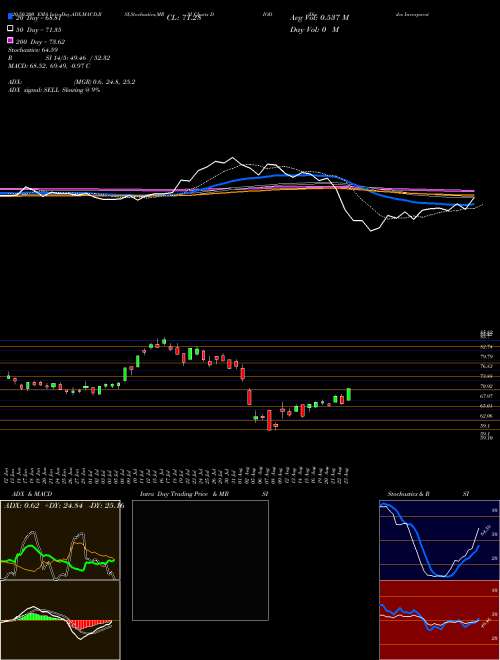This screenshot has height=660, width=500.
Task: Click the last green candlestick on right
Action: [348, 394]
